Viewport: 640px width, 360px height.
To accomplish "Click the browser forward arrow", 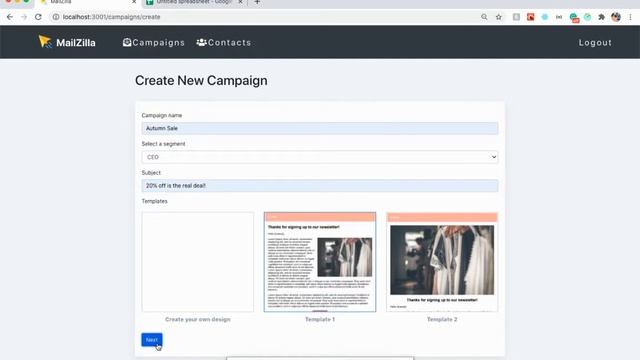I will coord(24,17).
